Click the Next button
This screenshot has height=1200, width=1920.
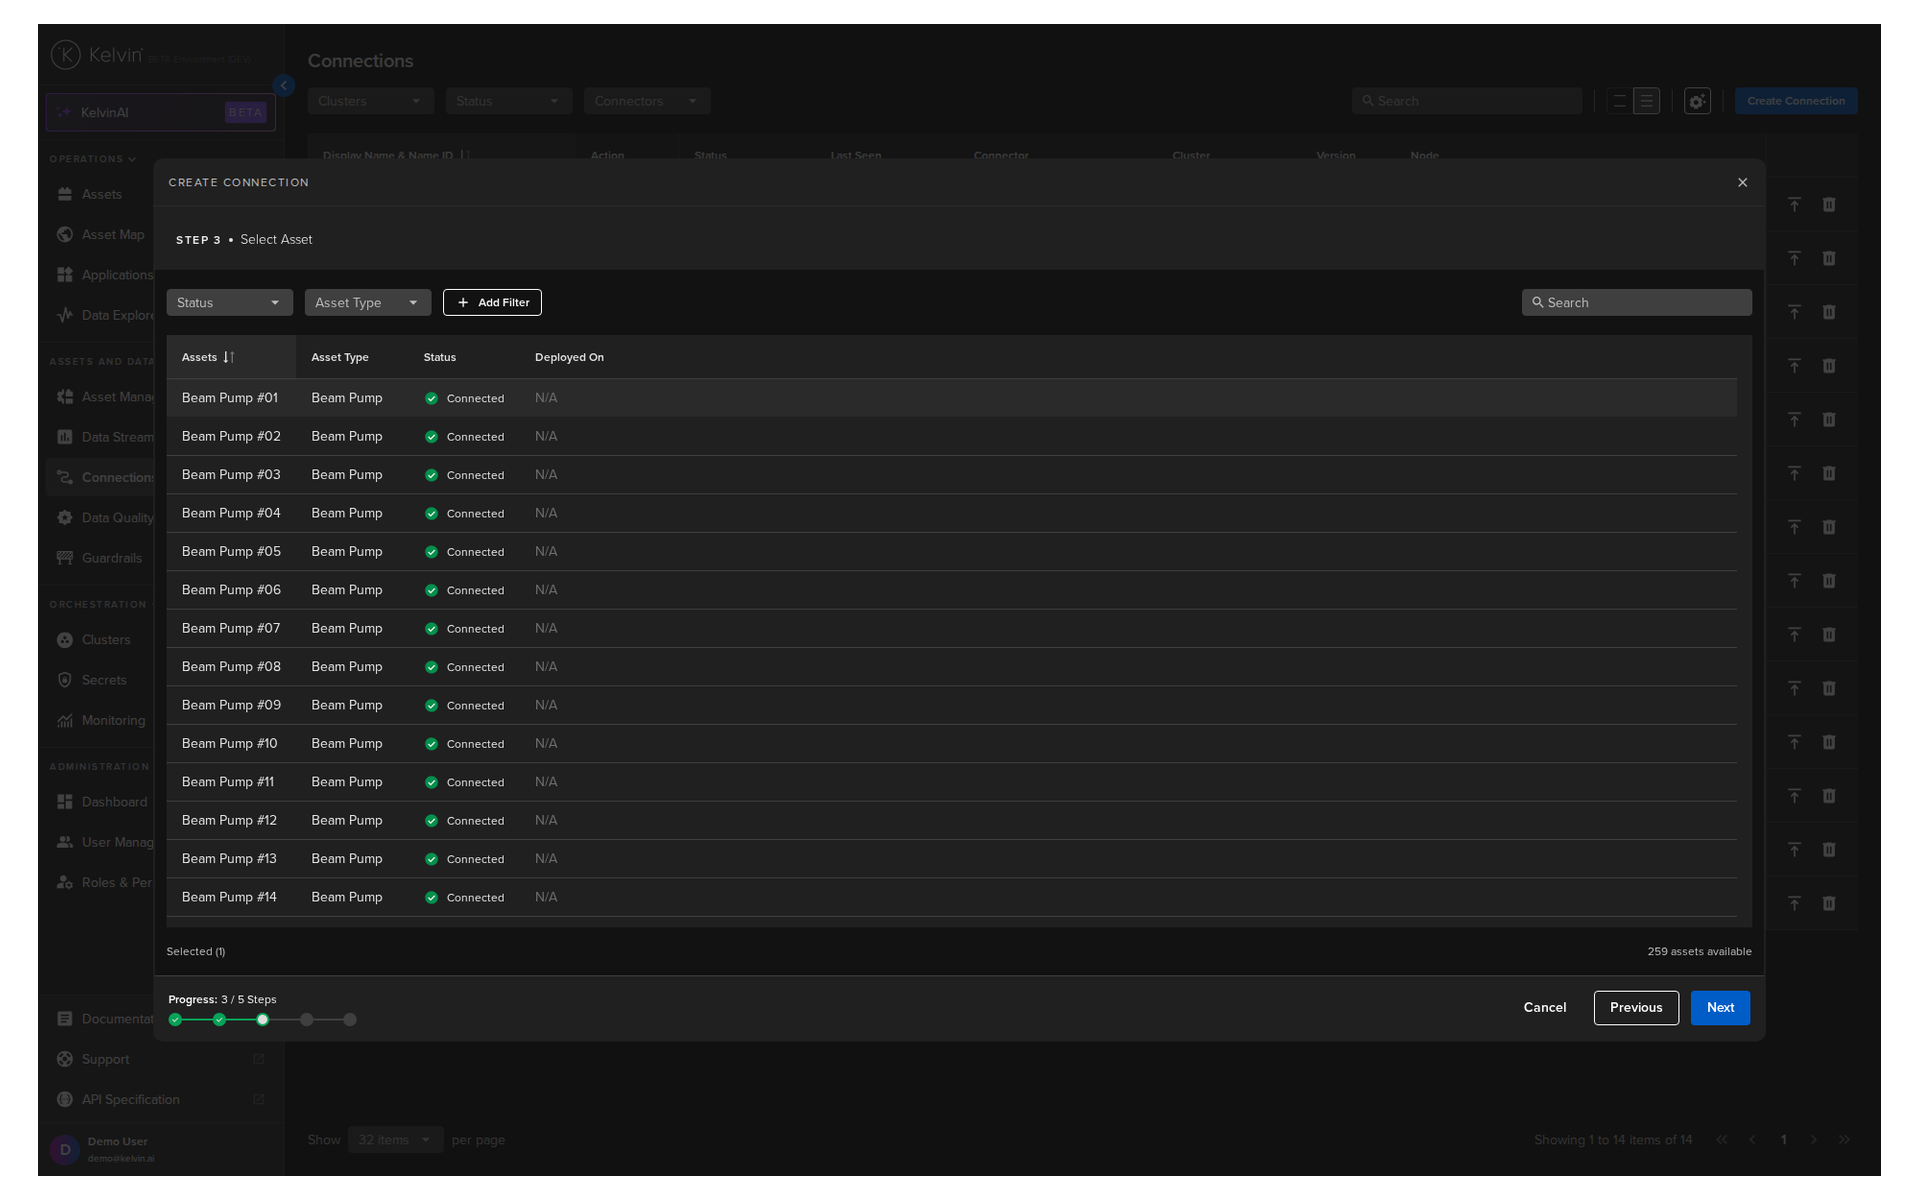(x=1719, y=1007)
